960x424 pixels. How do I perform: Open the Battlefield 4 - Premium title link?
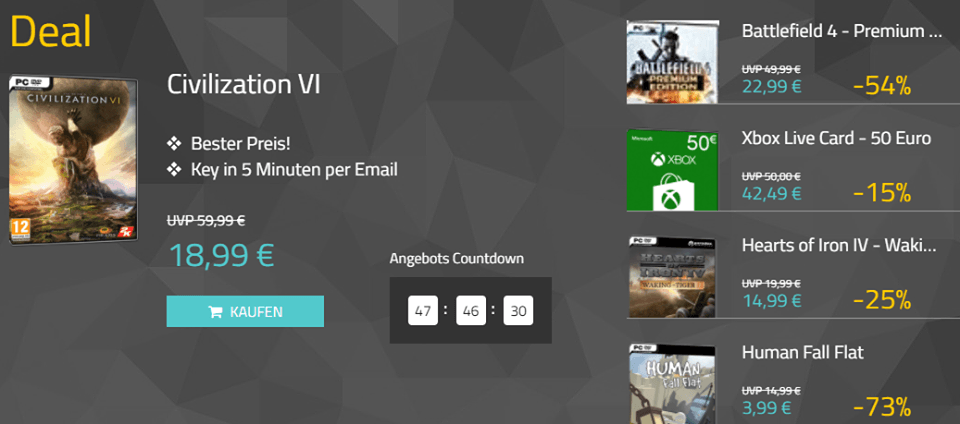(842, 31)
